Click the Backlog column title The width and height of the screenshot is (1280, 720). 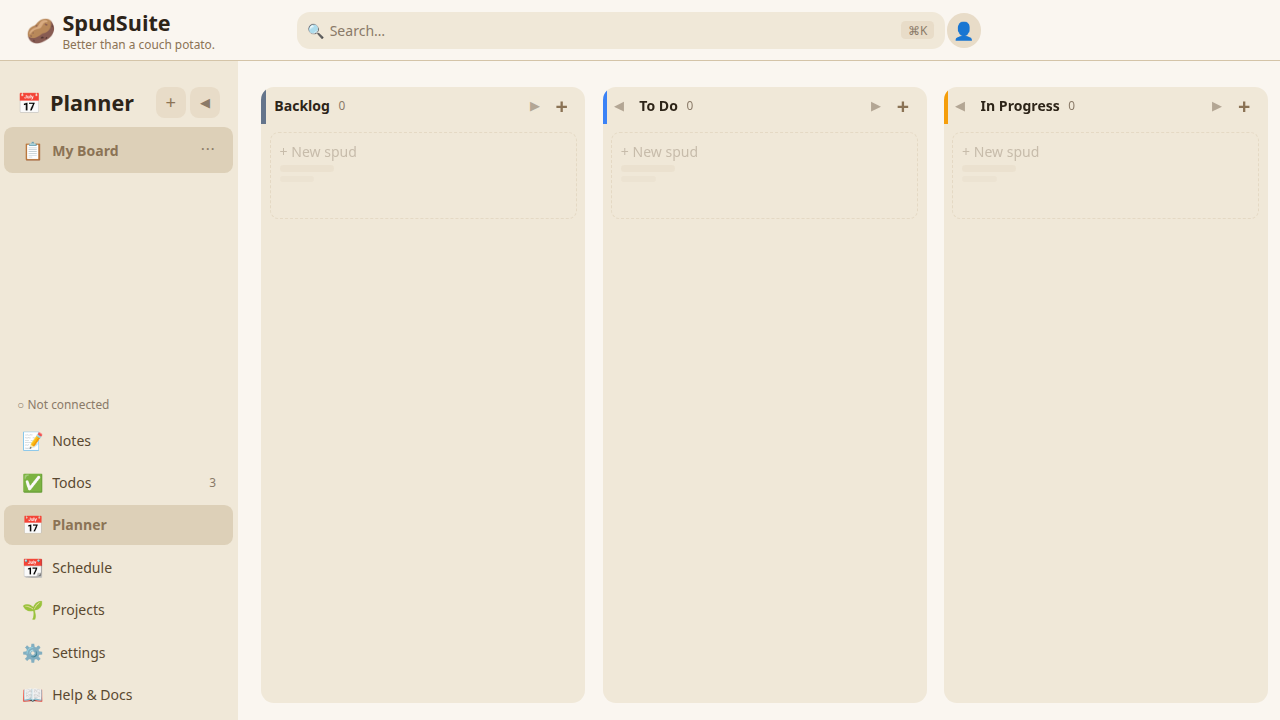point(302,106)
